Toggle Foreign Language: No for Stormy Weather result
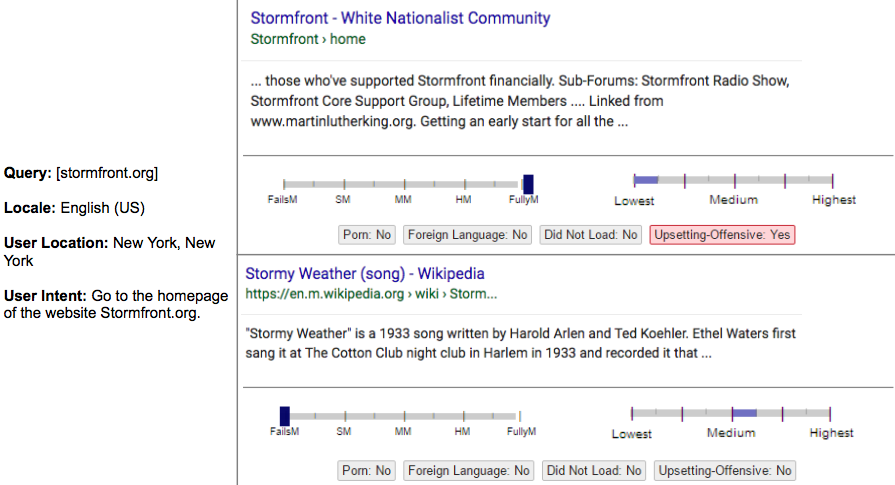Image resolution: width=895 pixels, height=485 pixels. click(x=469, y=471)
